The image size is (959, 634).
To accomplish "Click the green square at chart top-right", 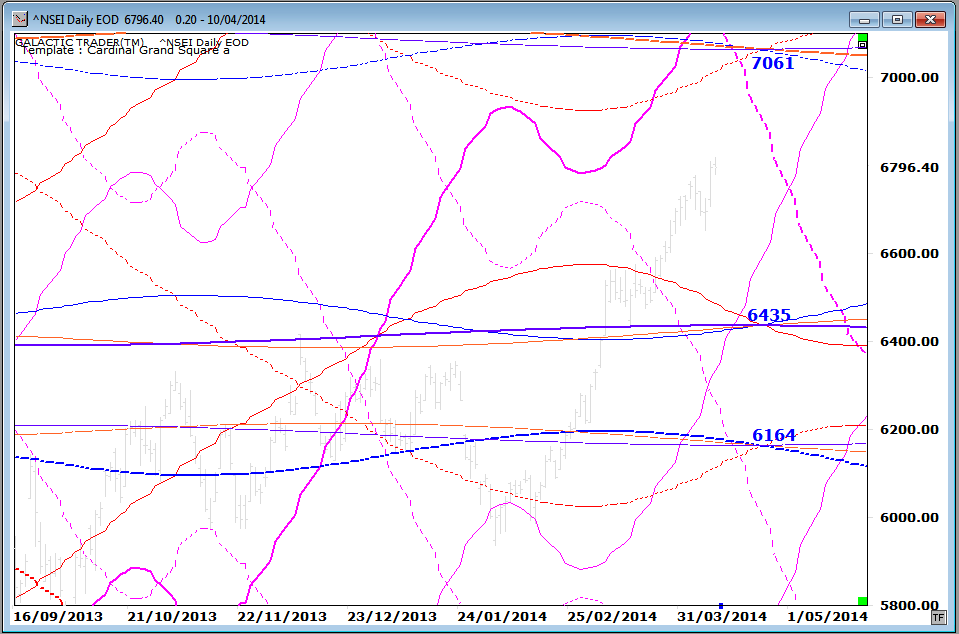I will [x=862, y=37].
